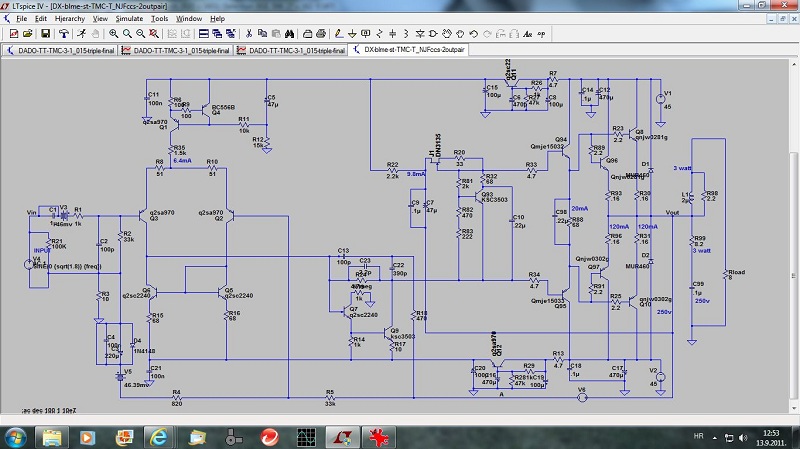Select the Zoom in magnifier tool

[x=113, y=32]
